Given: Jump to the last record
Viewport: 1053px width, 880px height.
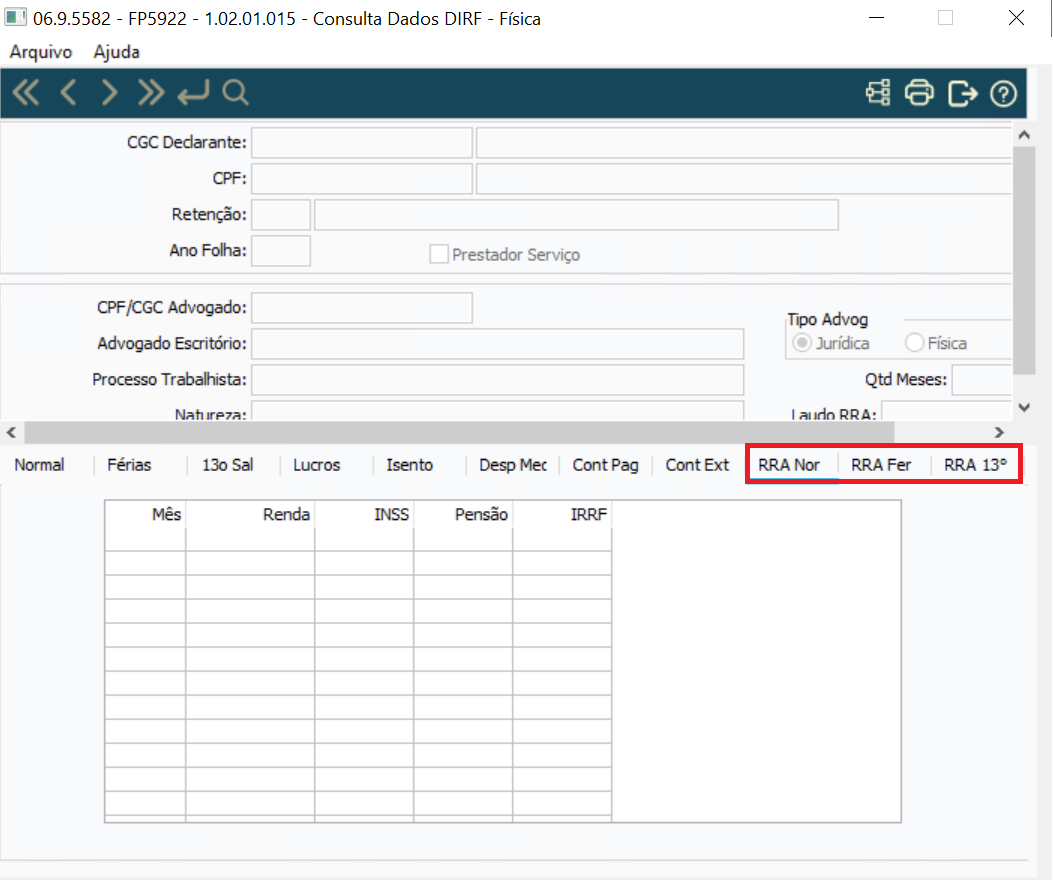Looking at the screenshot, I should pos(151,93).
